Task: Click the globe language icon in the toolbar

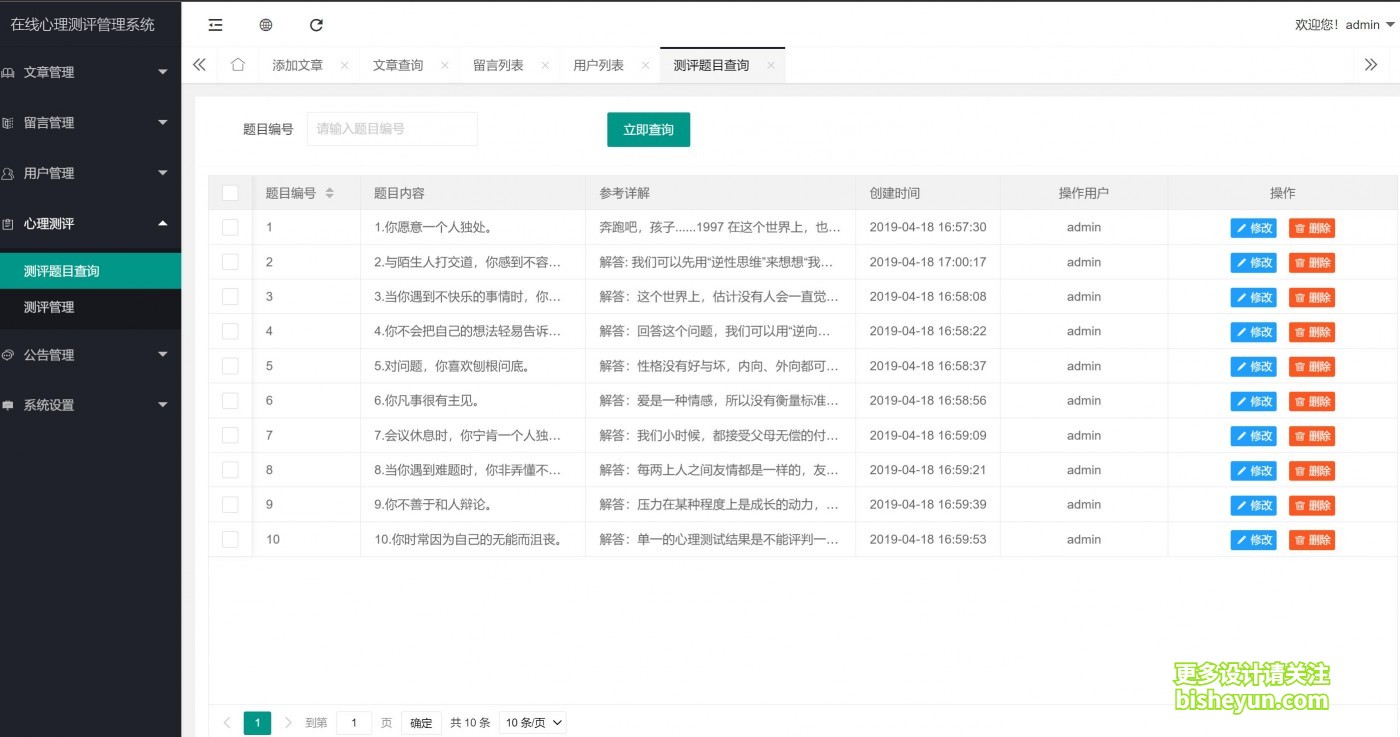Action: pyautogui.click(x=265, y=24)
